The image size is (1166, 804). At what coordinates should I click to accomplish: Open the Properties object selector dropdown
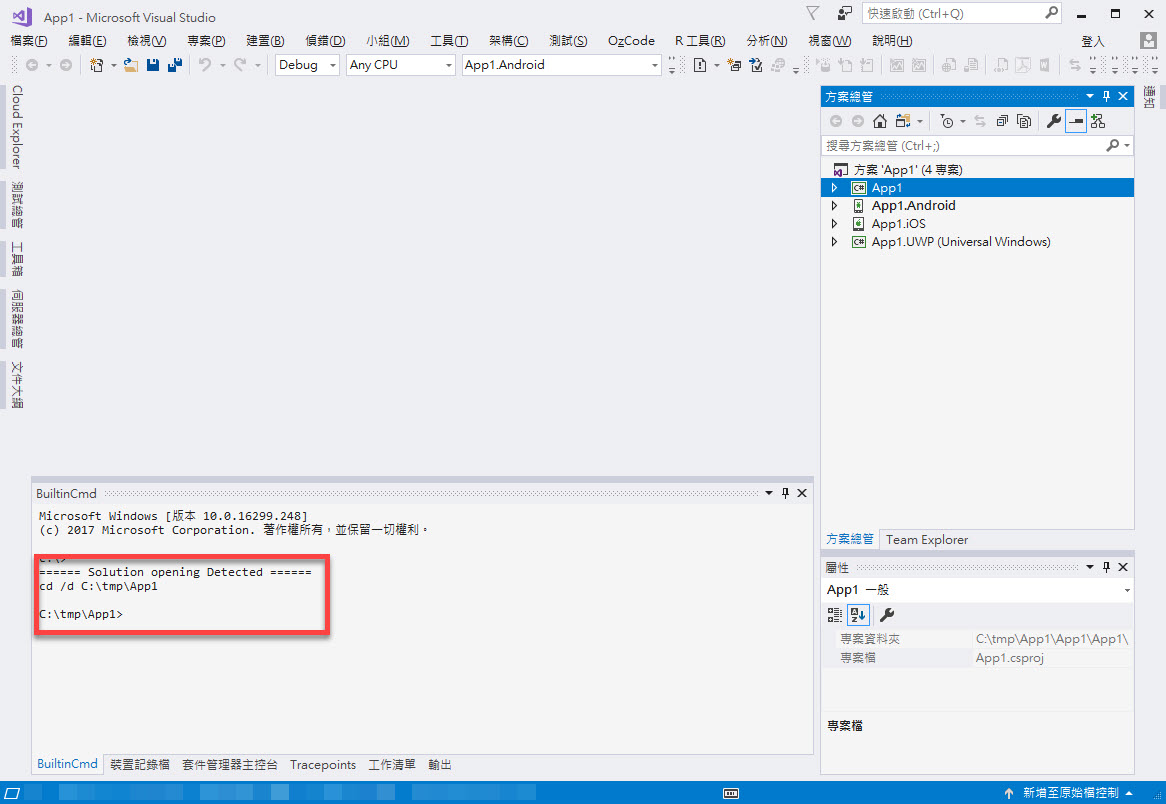(1127, 591)
